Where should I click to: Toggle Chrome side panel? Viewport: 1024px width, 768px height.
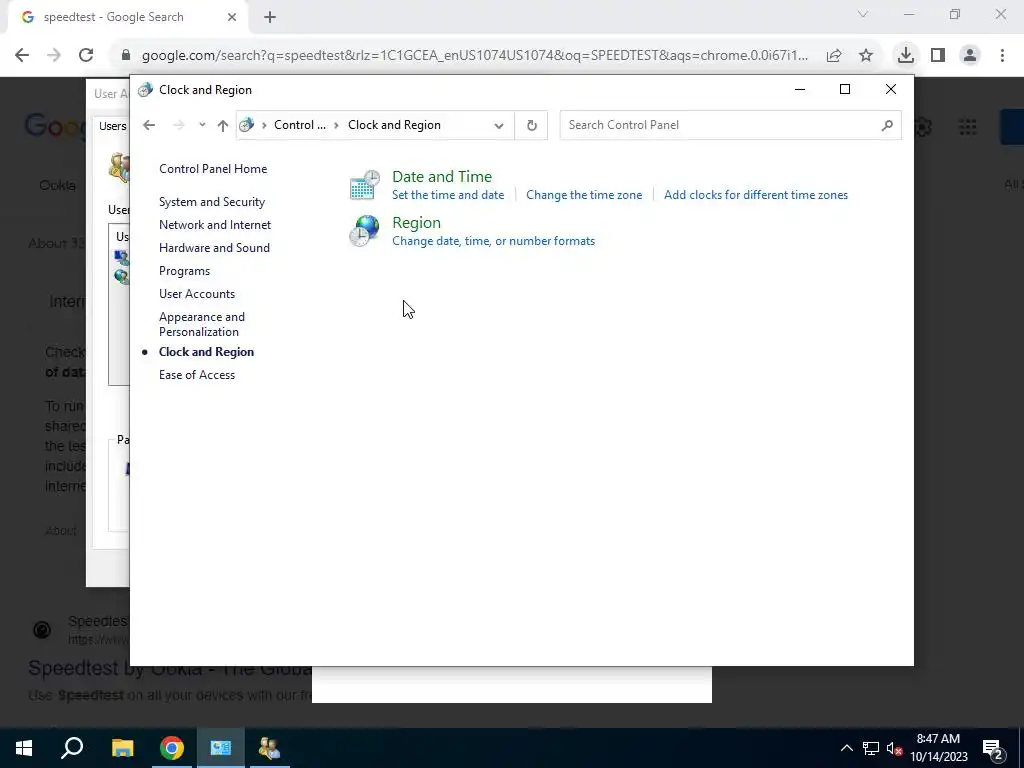click(x=938, y=55)
